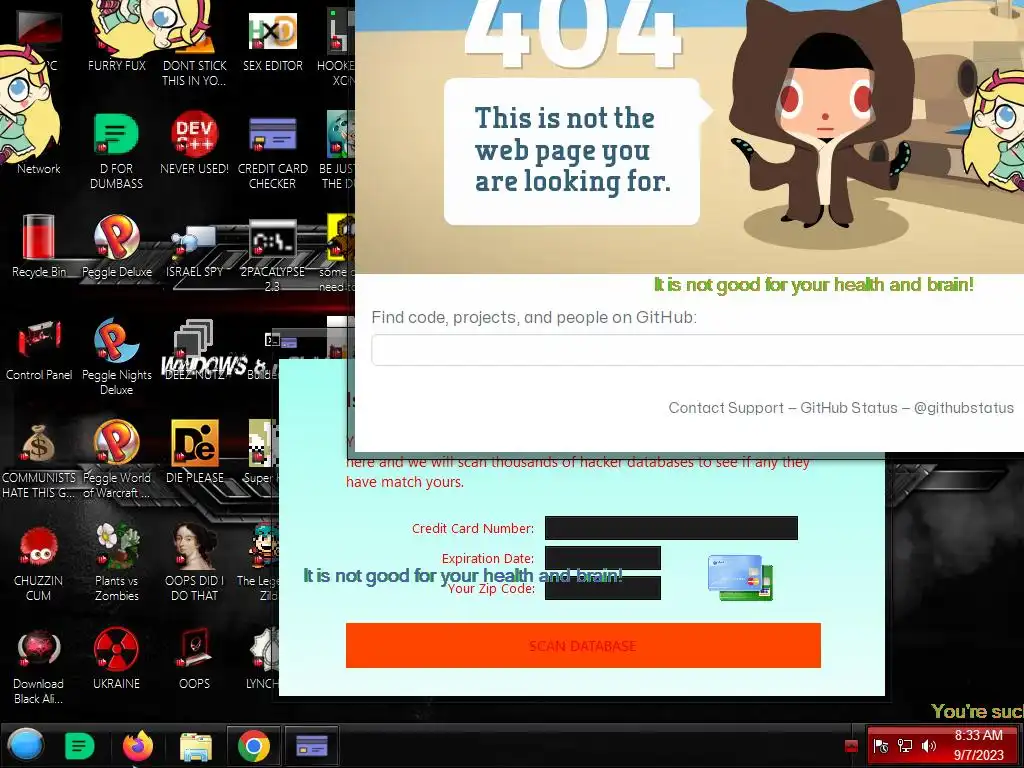1024x768 pixels.
Task: Switch to the credit card app taskbar button
Action: click(x=312, y=746)
